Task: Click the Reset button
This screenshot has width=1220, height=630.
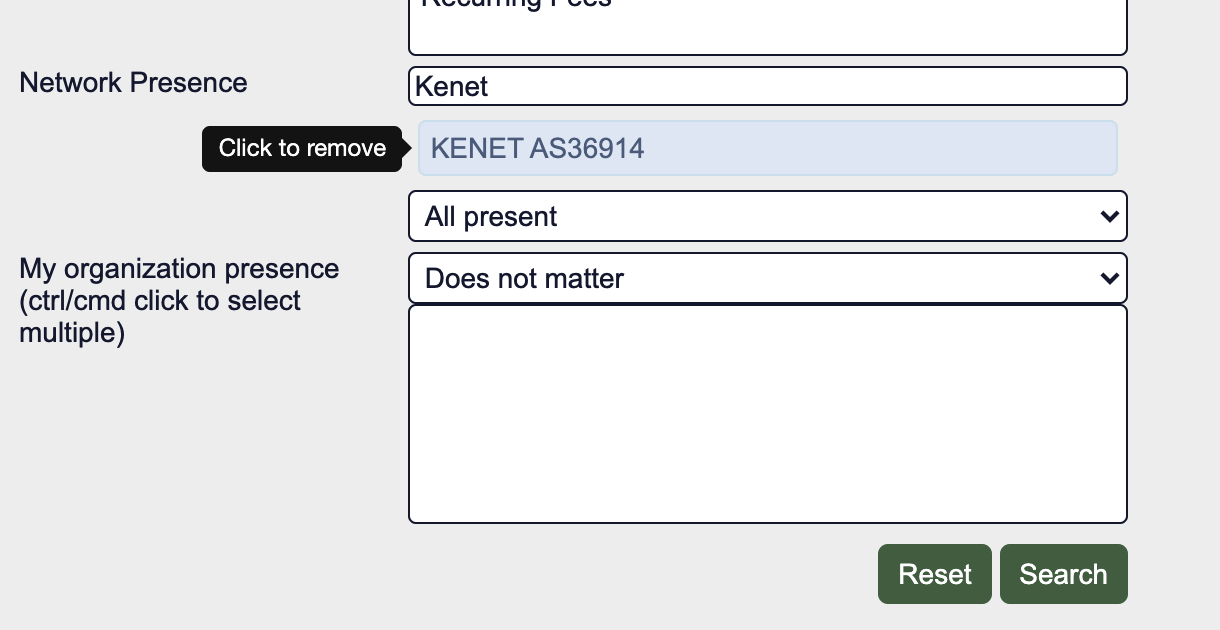Action: coord(934,574)
